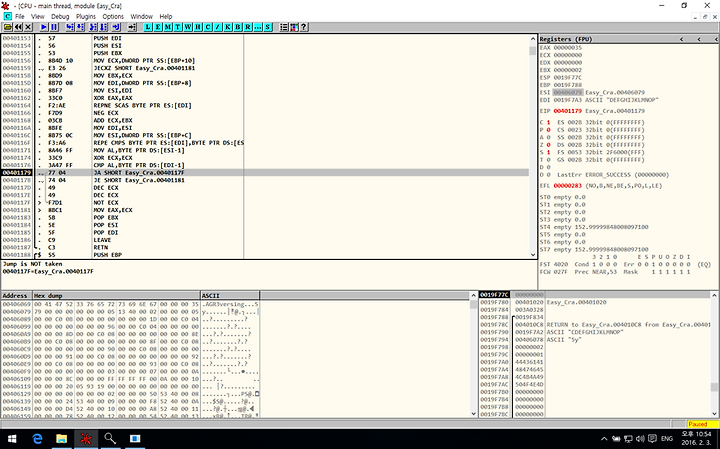
Task: Open the Debug menu
Action: click(60, 16)
